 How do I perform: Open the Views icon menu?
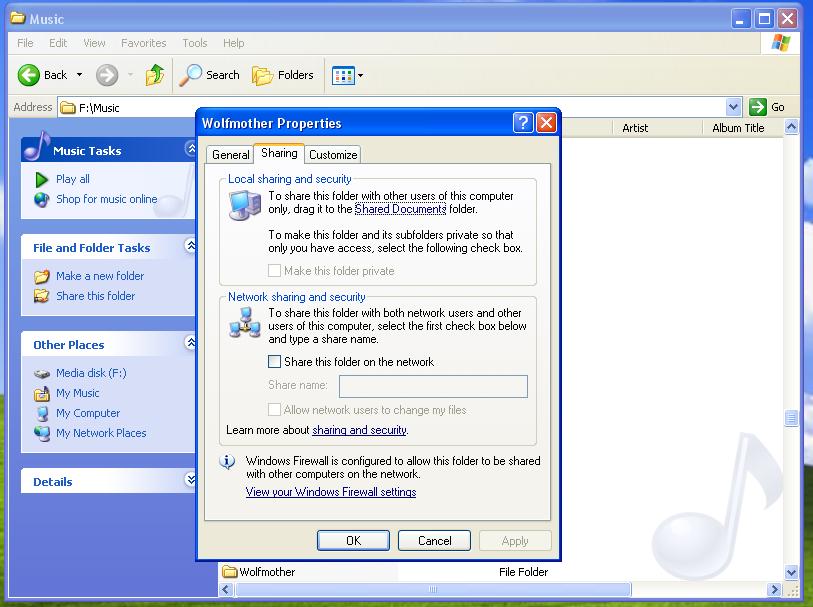tap(343, 76)
